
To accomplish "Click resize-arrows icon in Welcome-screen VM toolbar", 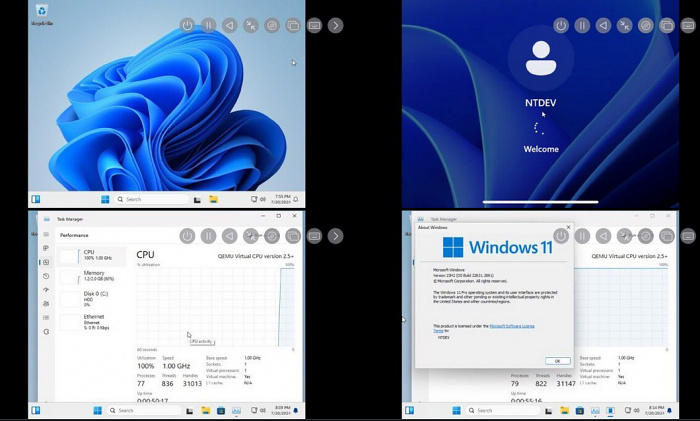I will 625,25.
